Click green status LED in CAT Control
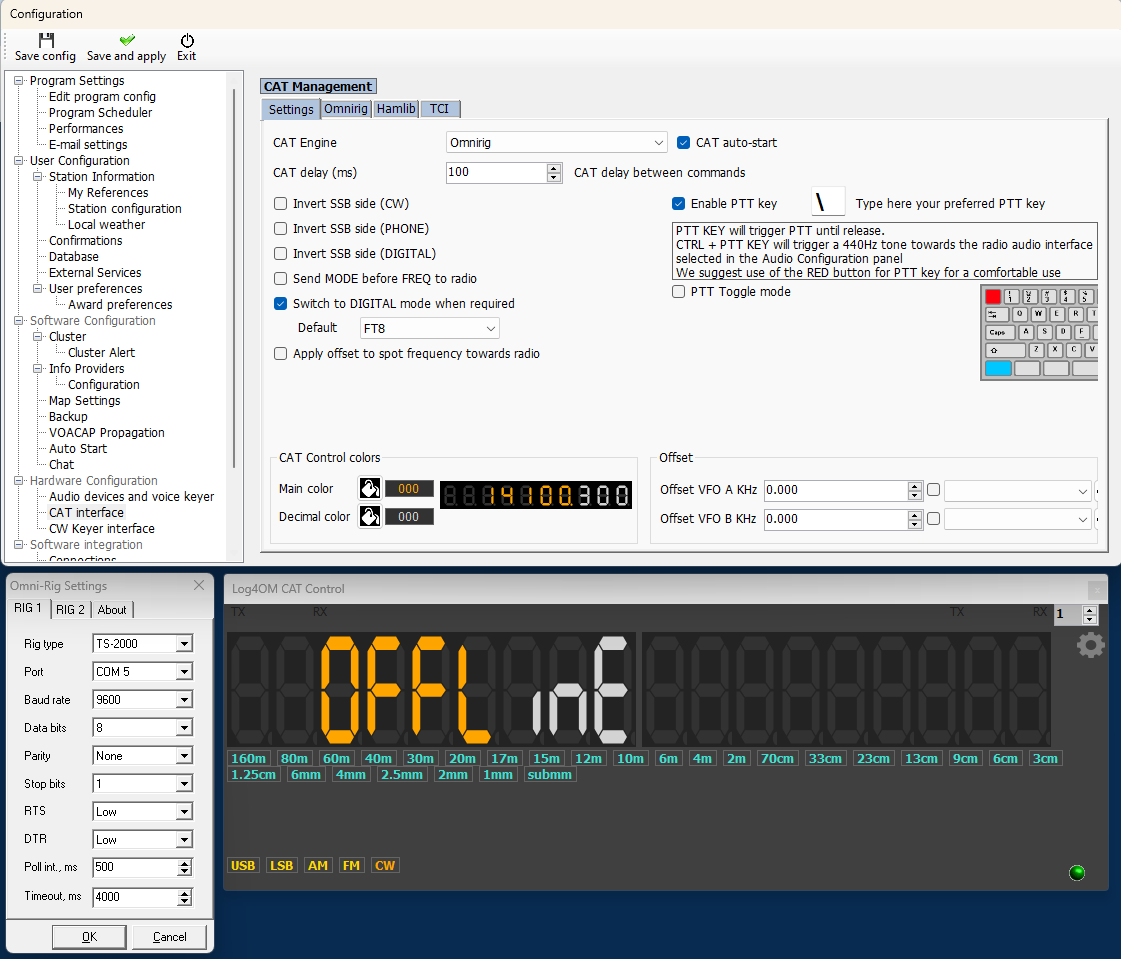This screenshot has width=1121, height=959. (1077, 872)
